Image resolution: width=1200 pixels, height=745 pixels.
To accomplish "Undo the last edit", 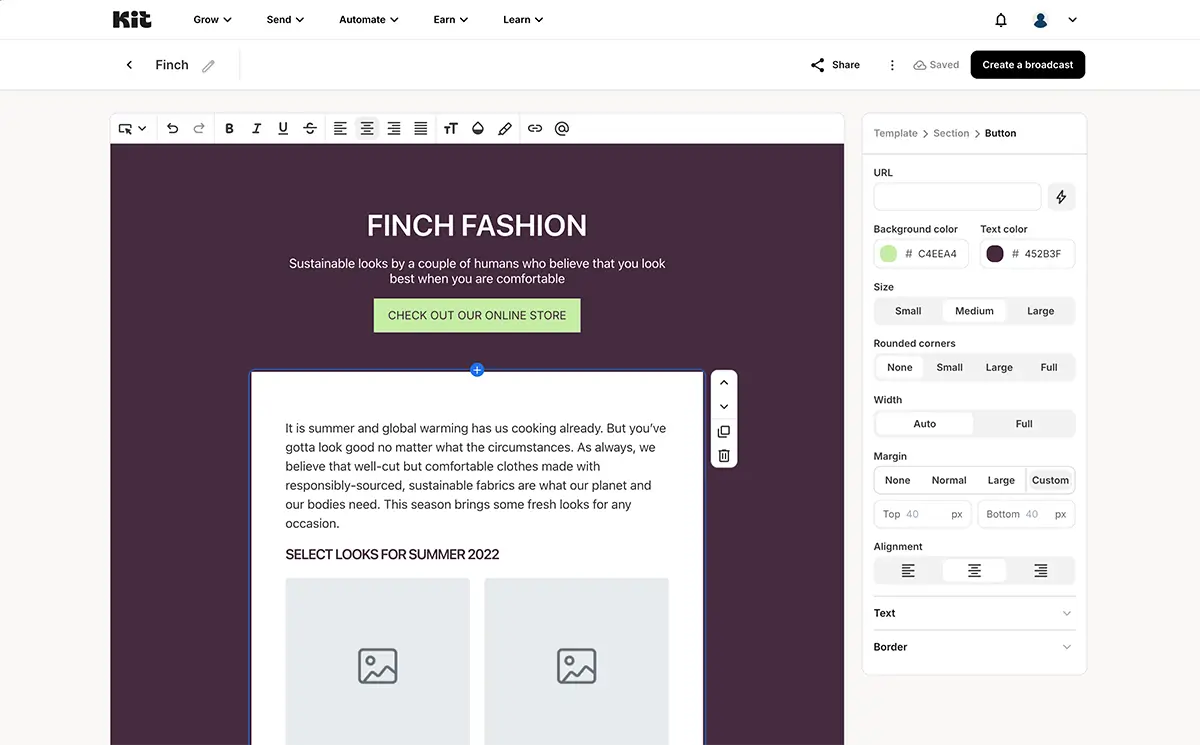I will [171, 128].
